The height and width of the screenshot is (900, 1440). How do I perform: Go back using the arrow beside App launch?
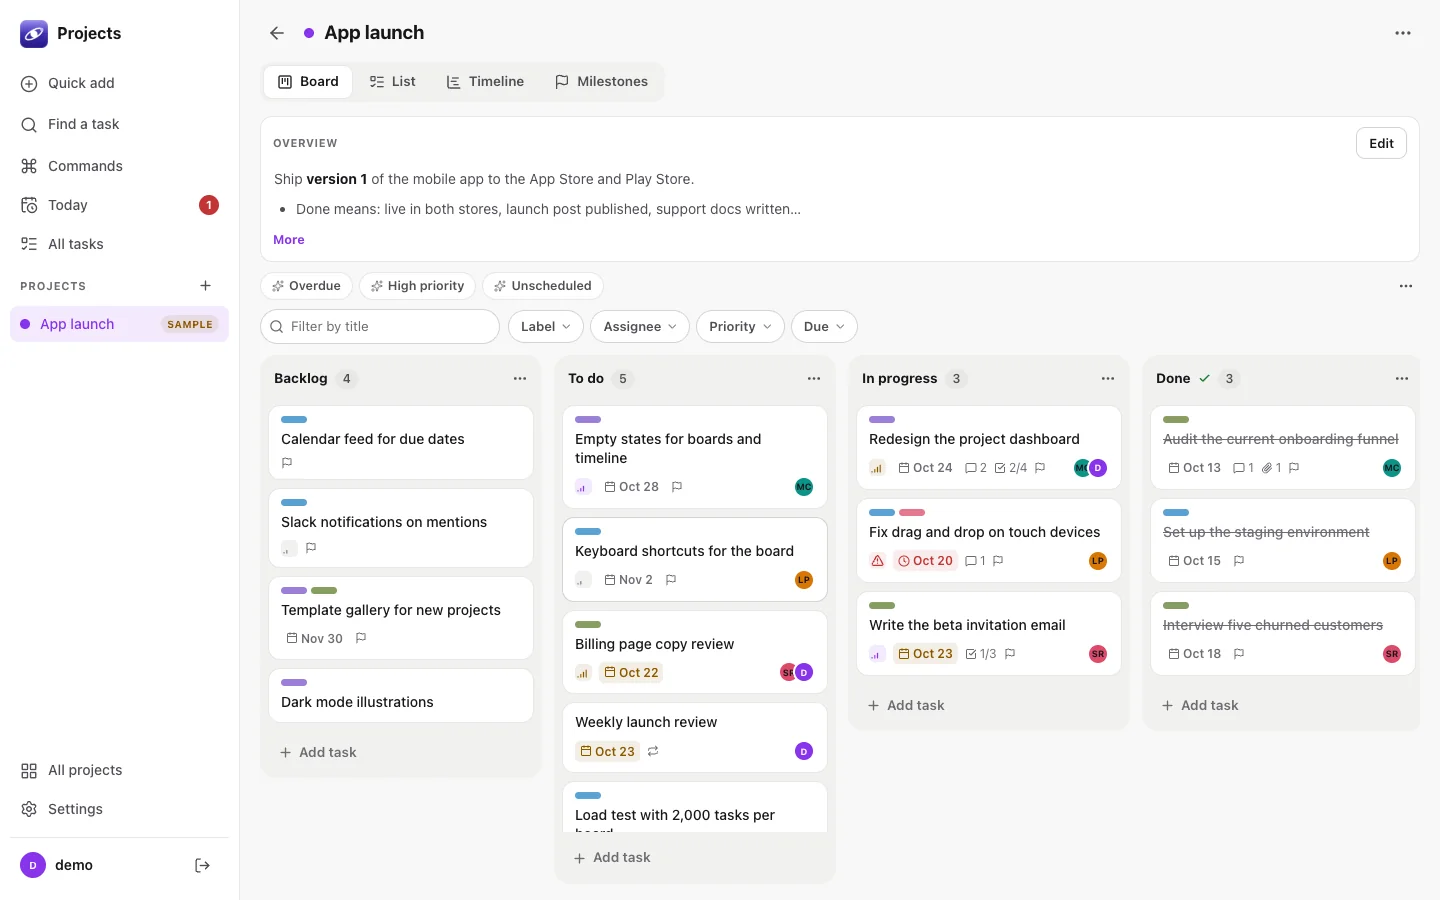277,33
